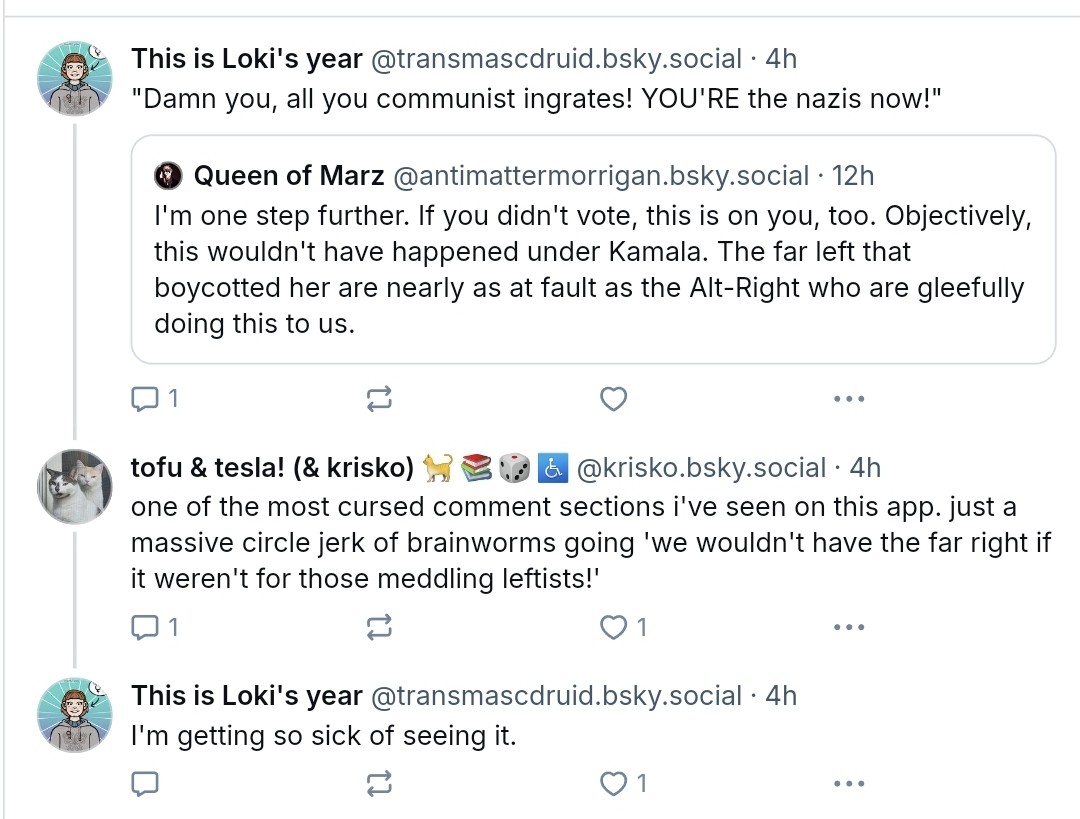Repost "I'm getting so sick of seeing it"
This screenshot has height=819, width=1080.
pos(379,783)
